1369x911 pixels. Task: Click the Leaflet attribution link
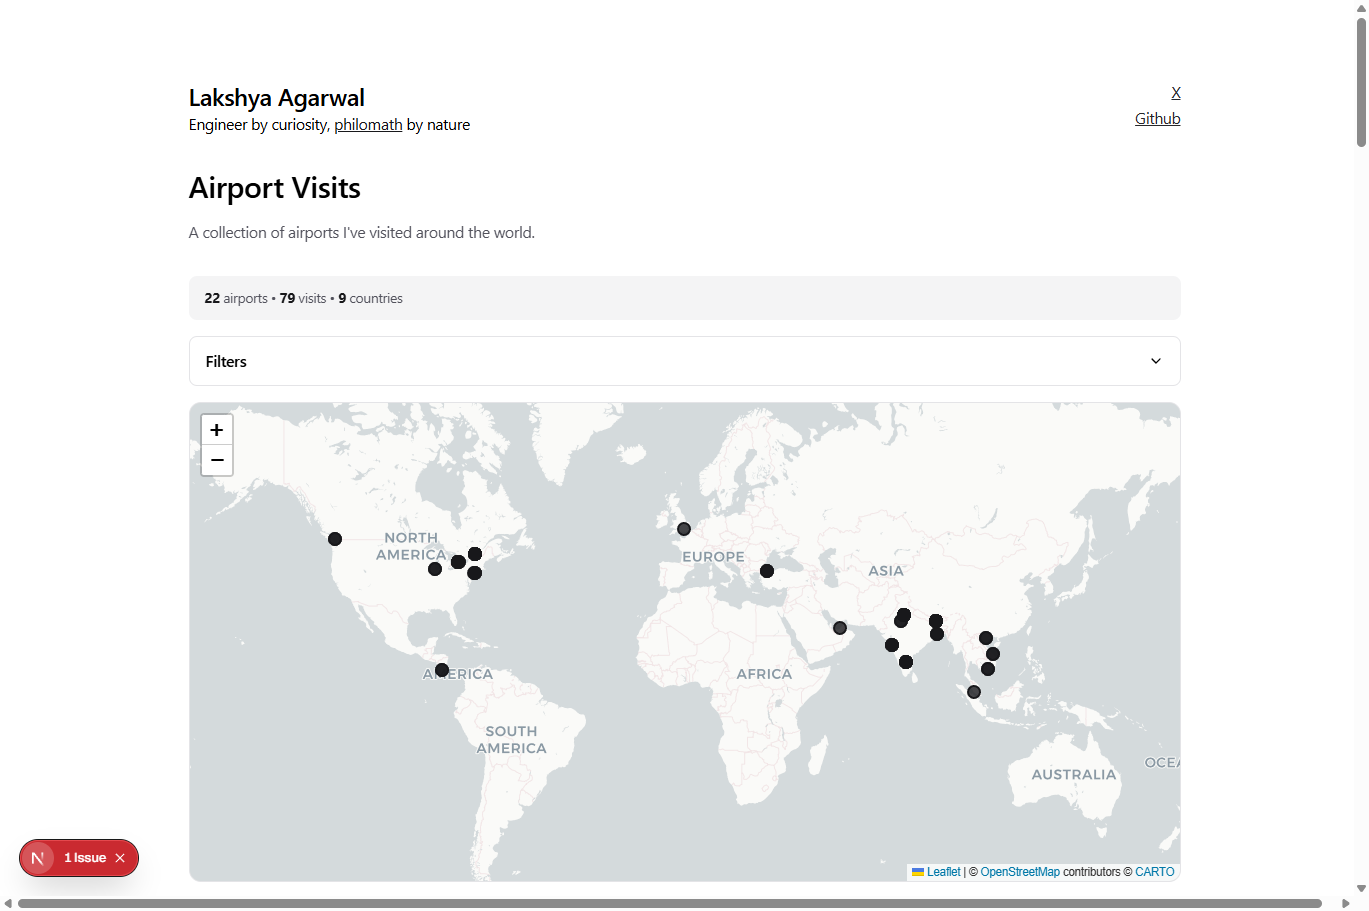tap(944, 871)
